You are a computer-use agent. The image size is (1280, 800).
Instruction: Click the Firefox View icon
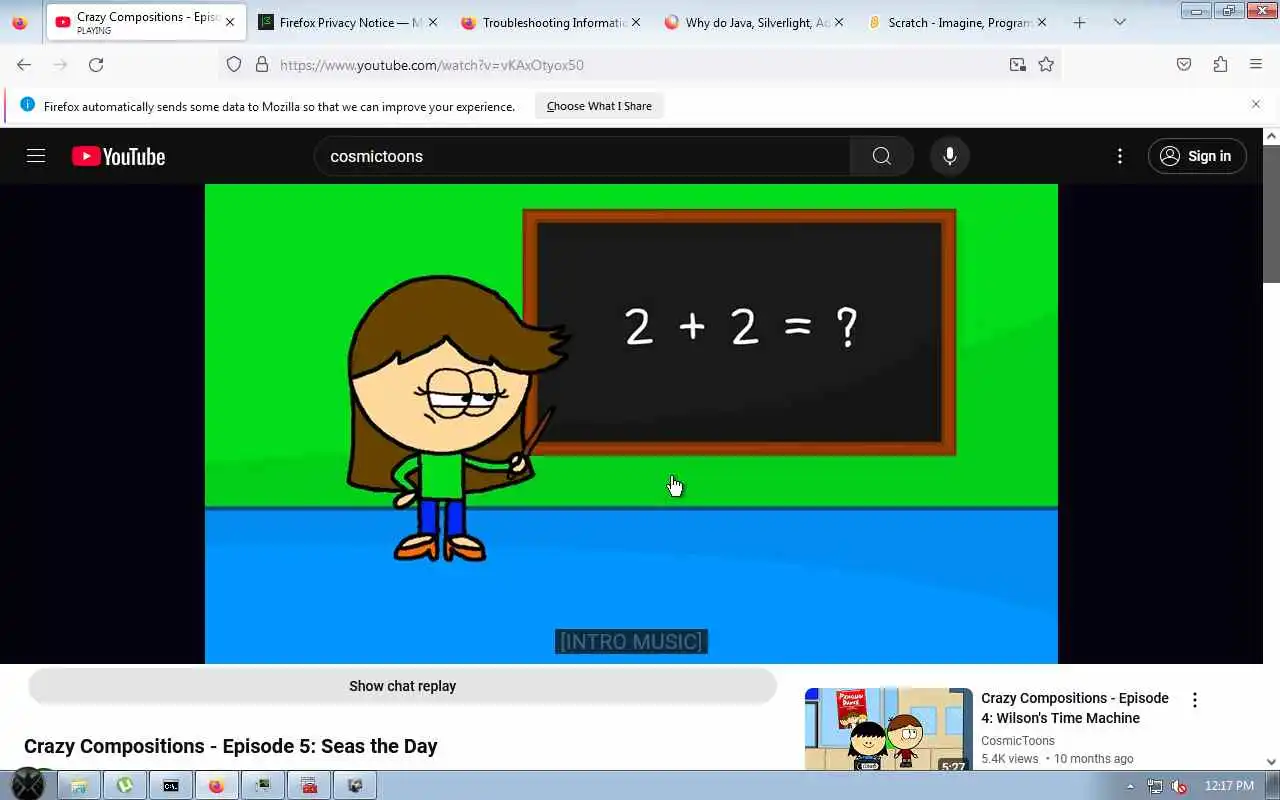(20, 22)
